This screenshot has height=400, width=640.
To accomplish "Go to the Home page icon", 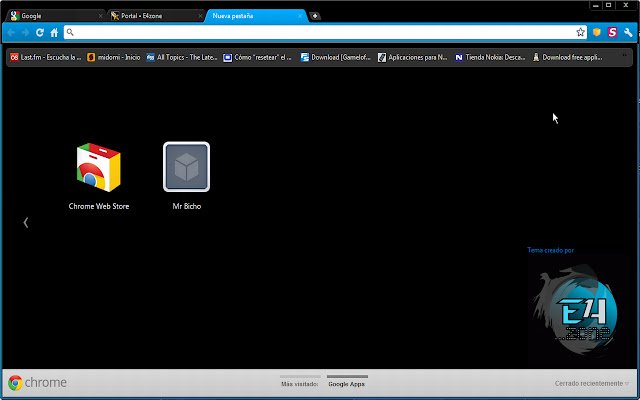I will pyautogui.click(x=54, y=33).
